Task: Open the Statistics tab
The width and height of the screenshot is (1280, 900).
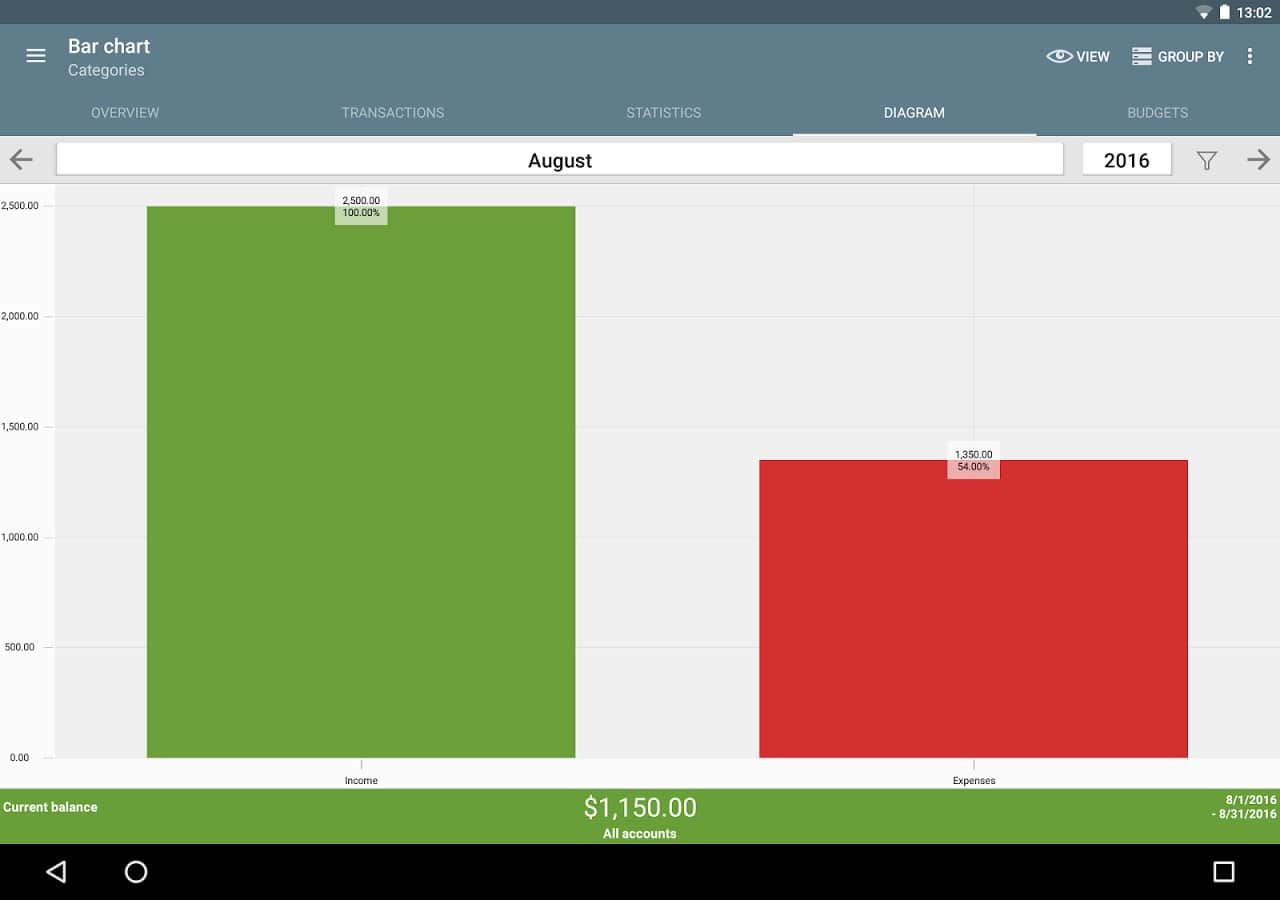Action: (663, 113)
